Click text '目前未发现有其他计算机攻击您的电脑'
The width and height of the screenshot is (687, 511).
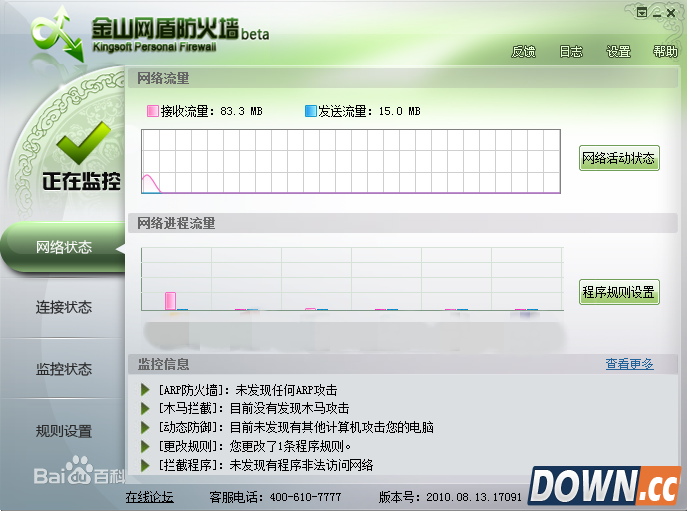tap(331, 427)
